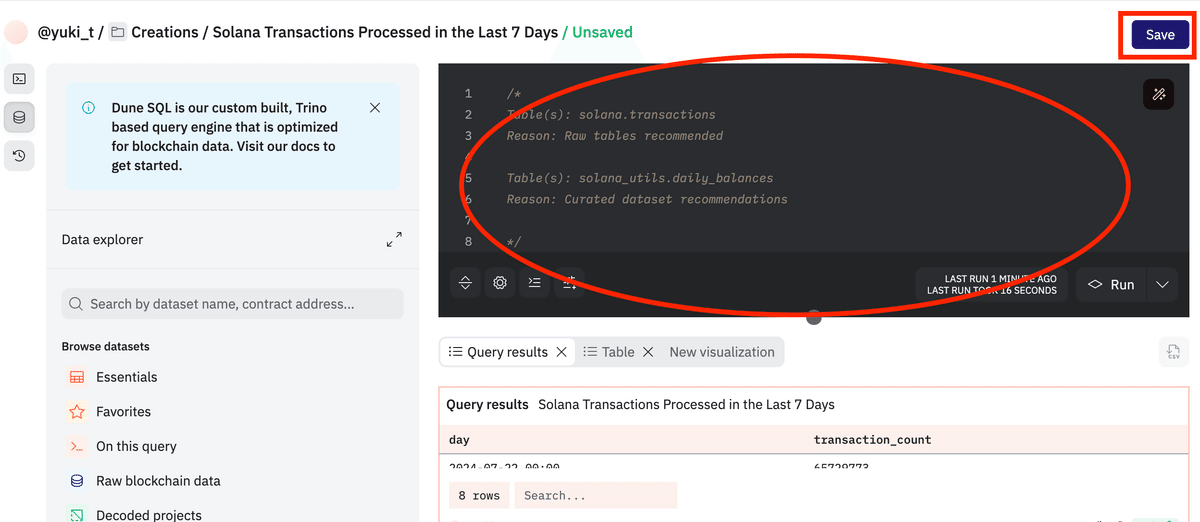
Task: Run the query
Action: 1111,285
